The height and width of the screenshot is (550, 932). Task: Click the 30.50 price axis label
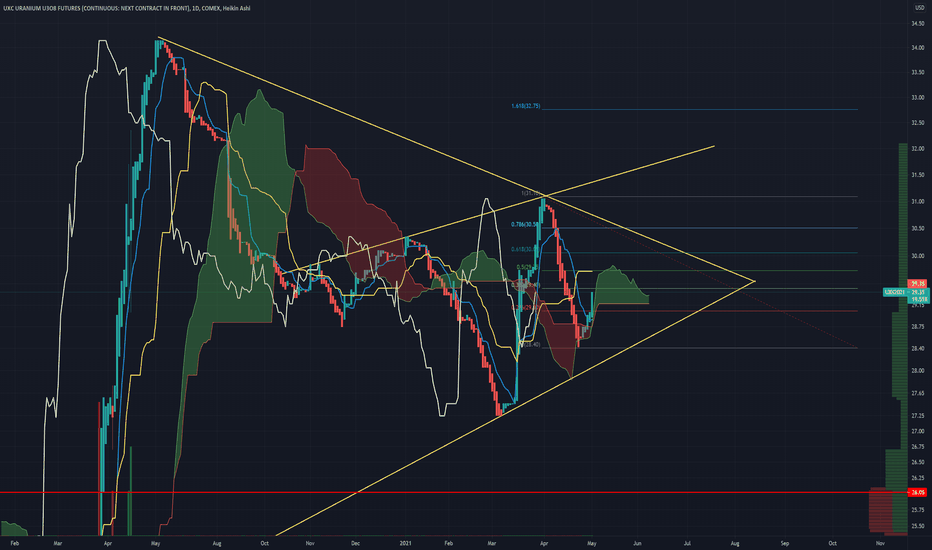tap(918, 228)
